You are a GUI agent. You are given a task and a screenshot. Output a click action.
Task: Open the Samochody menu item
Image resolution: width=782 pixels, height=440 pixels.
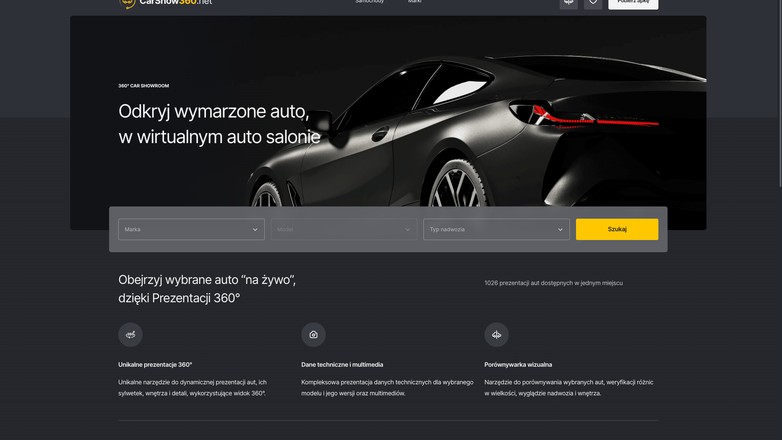point(369,2)
